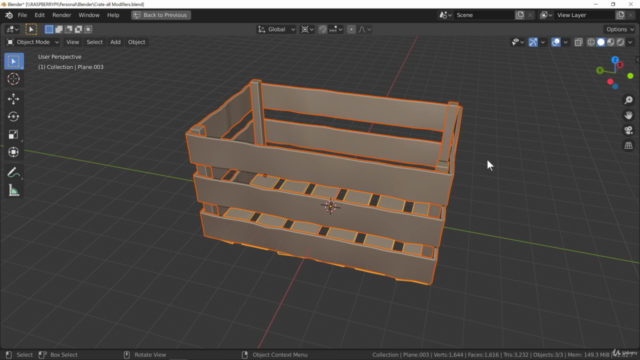Set selection mode to invert
The width and height of the screenshot is (640, 360).
(78, 29)
